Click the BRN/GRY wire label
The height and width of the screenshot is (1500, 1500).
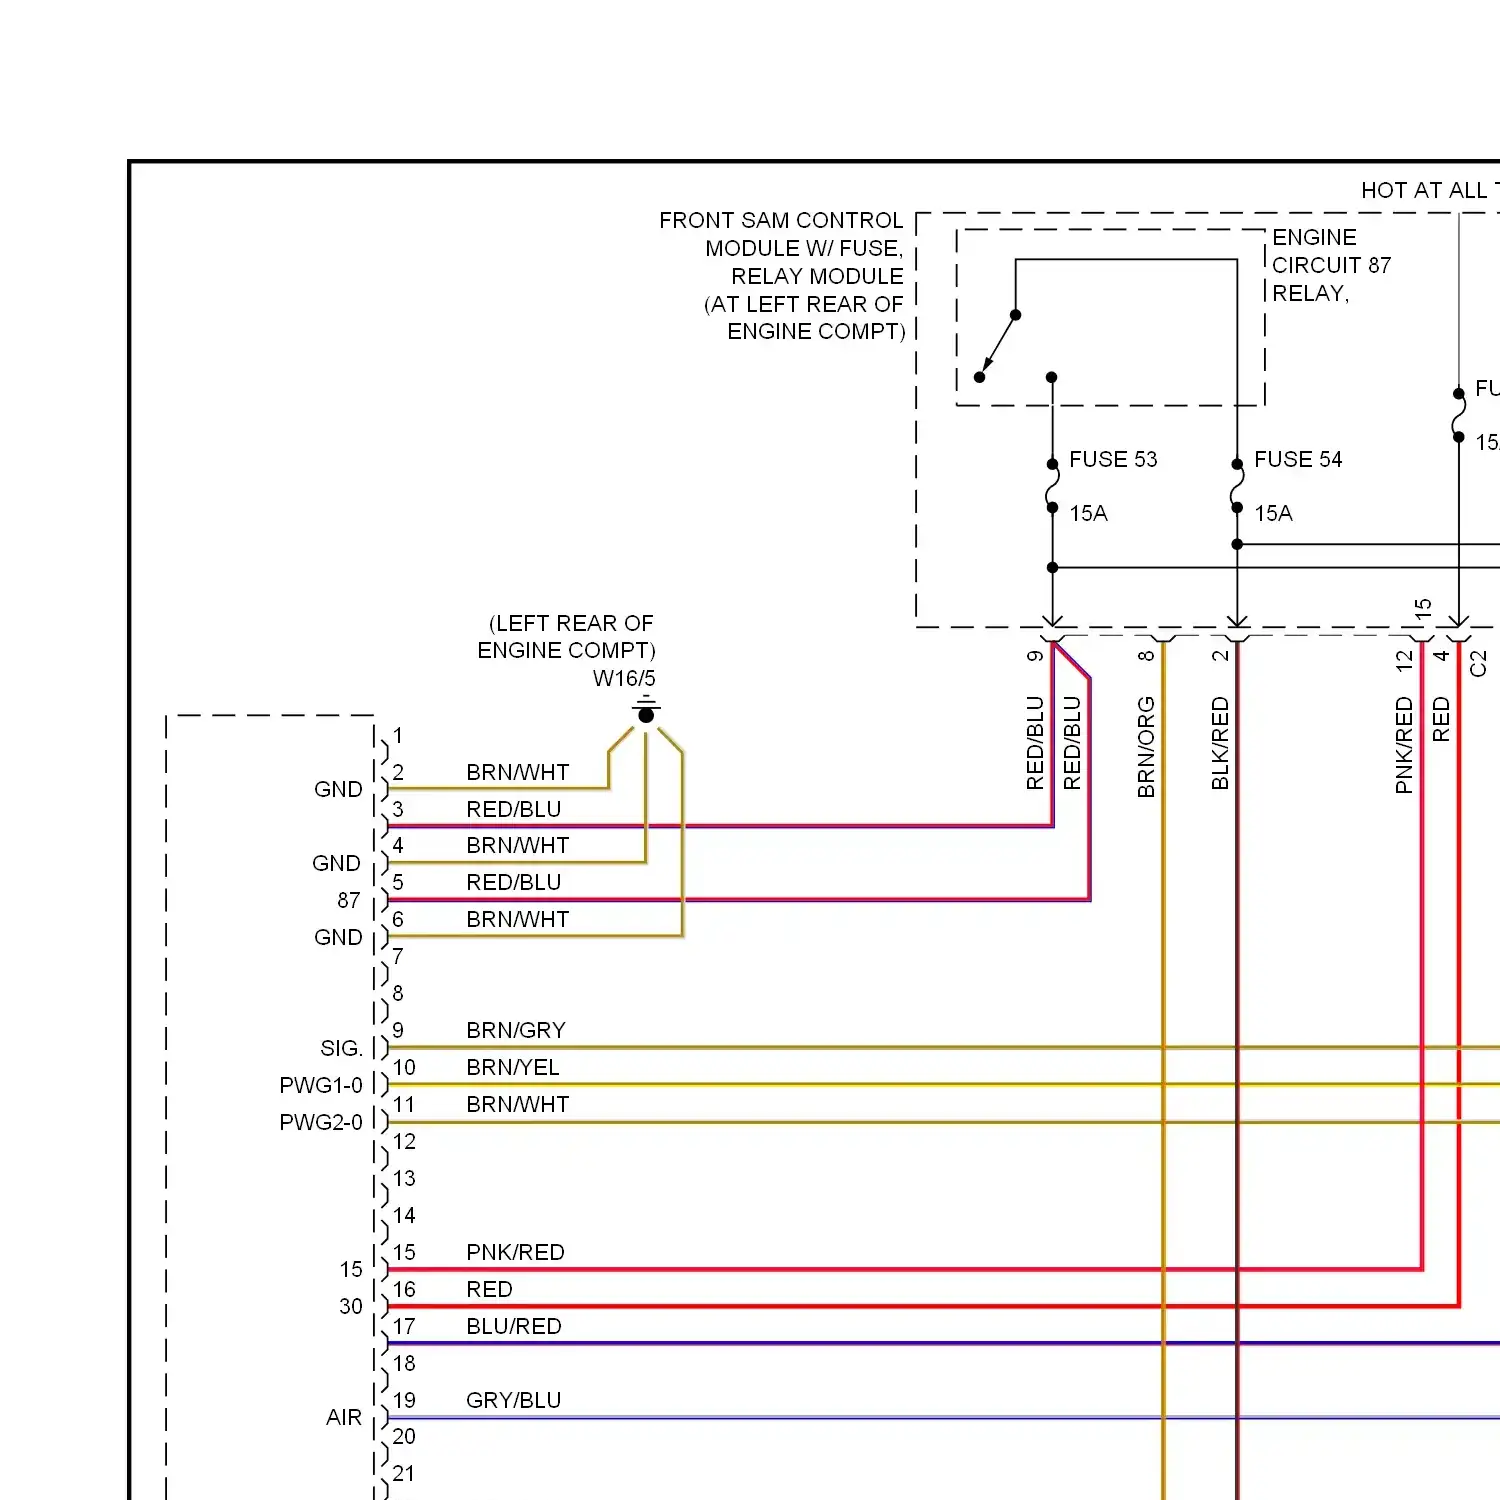click(516, 1030)
